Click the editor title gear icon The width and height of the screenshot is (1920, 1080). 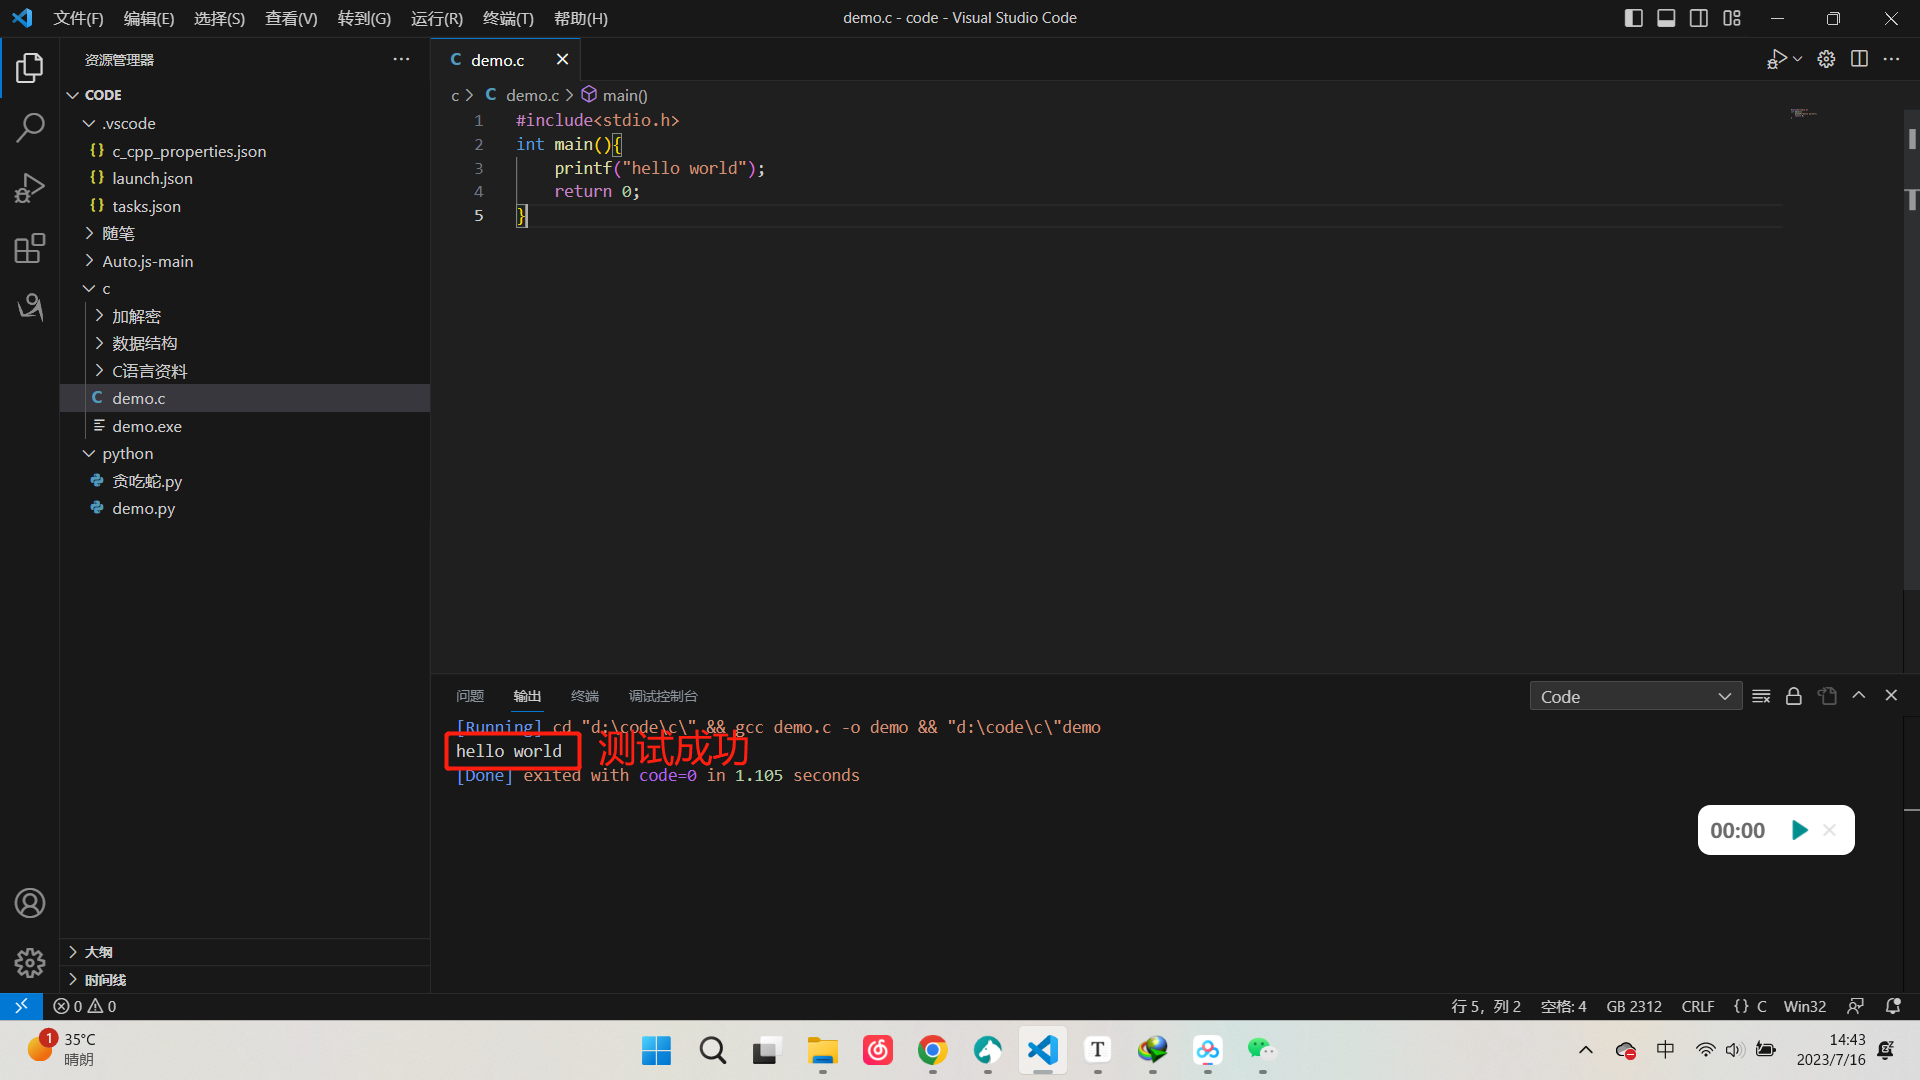(x=1826, y=59)
